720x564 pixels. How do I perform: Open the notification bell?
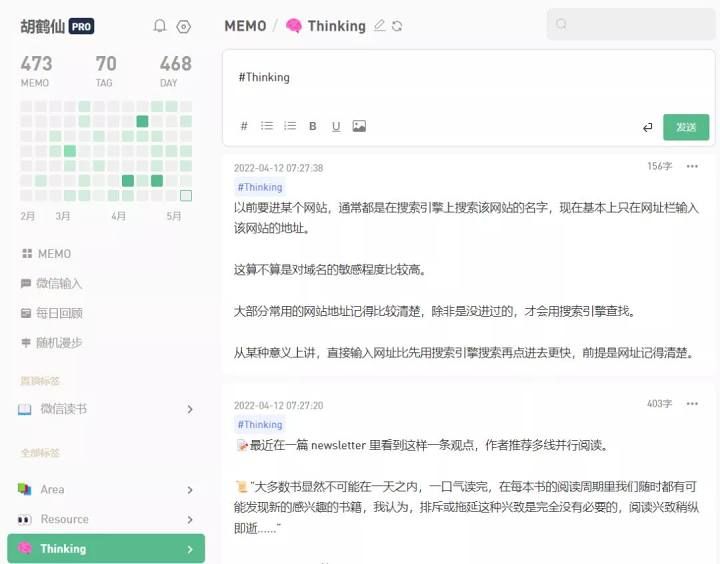[159, 26]
